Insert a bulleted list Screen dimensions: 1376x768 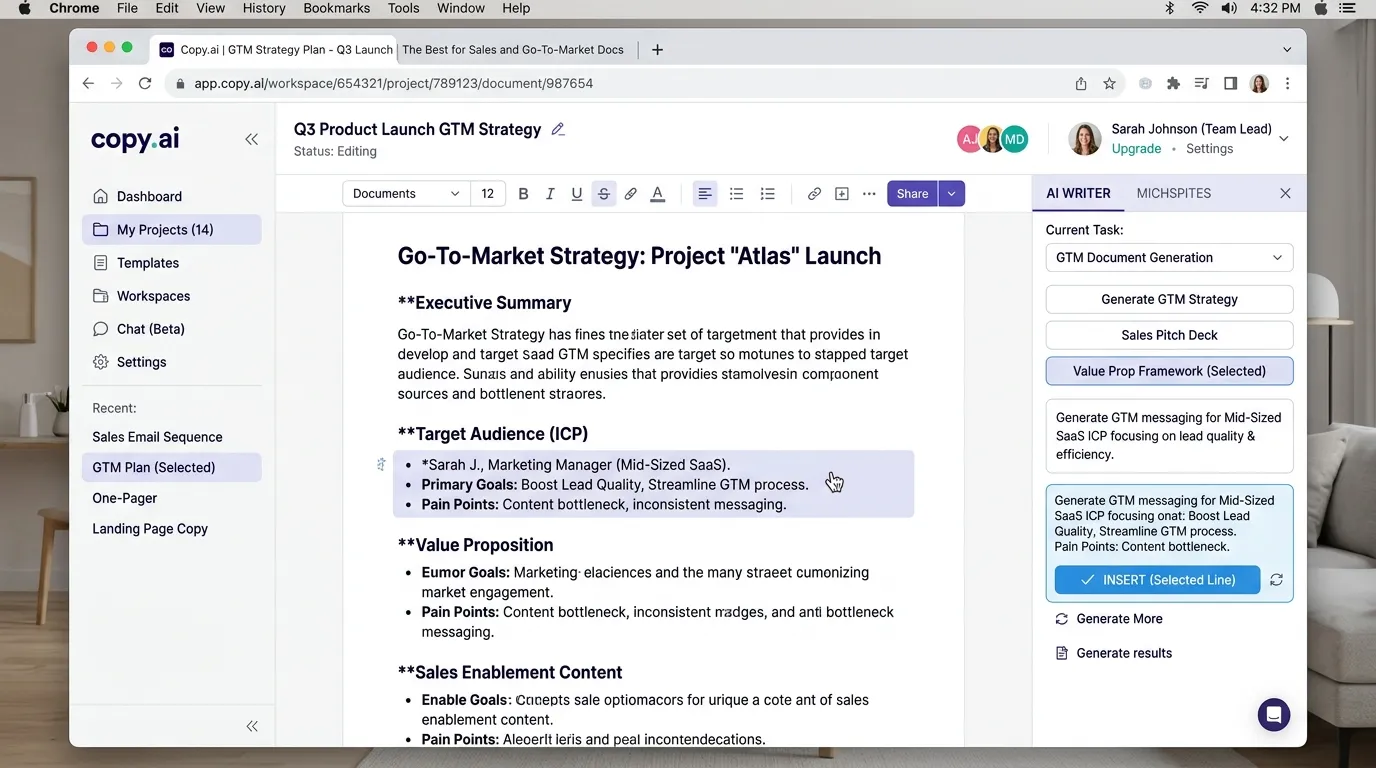click(x=737, y=194)
